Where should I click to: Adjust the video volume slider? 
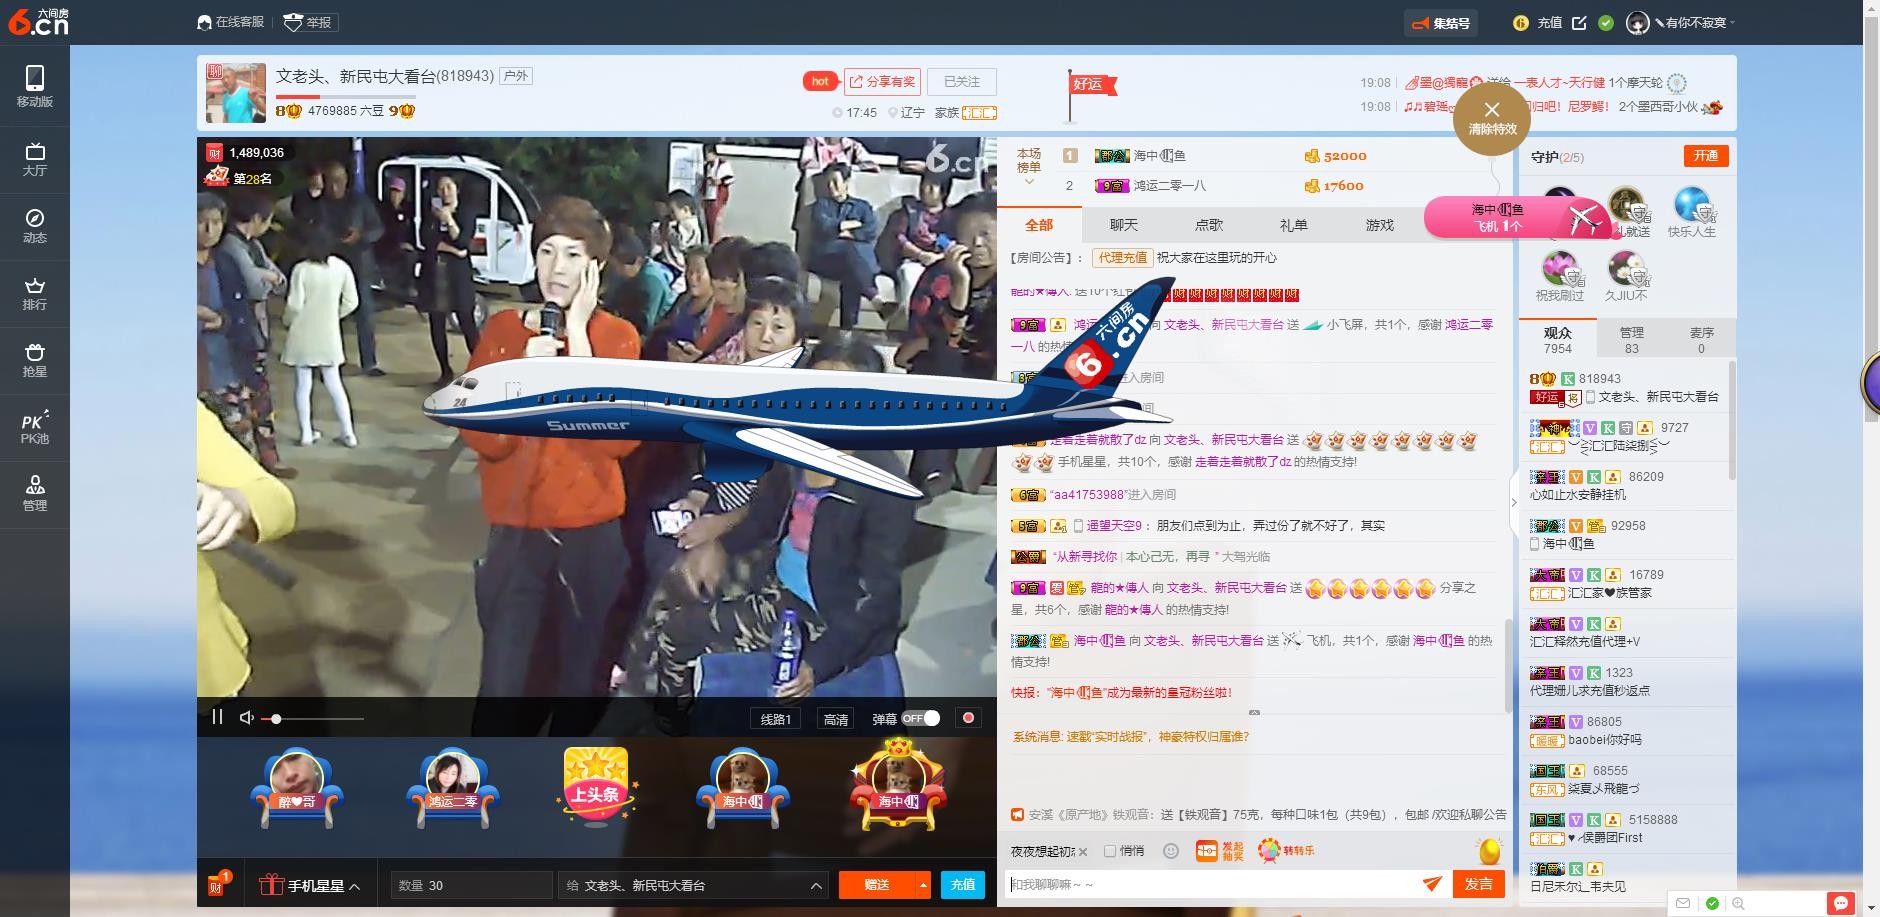313,718
